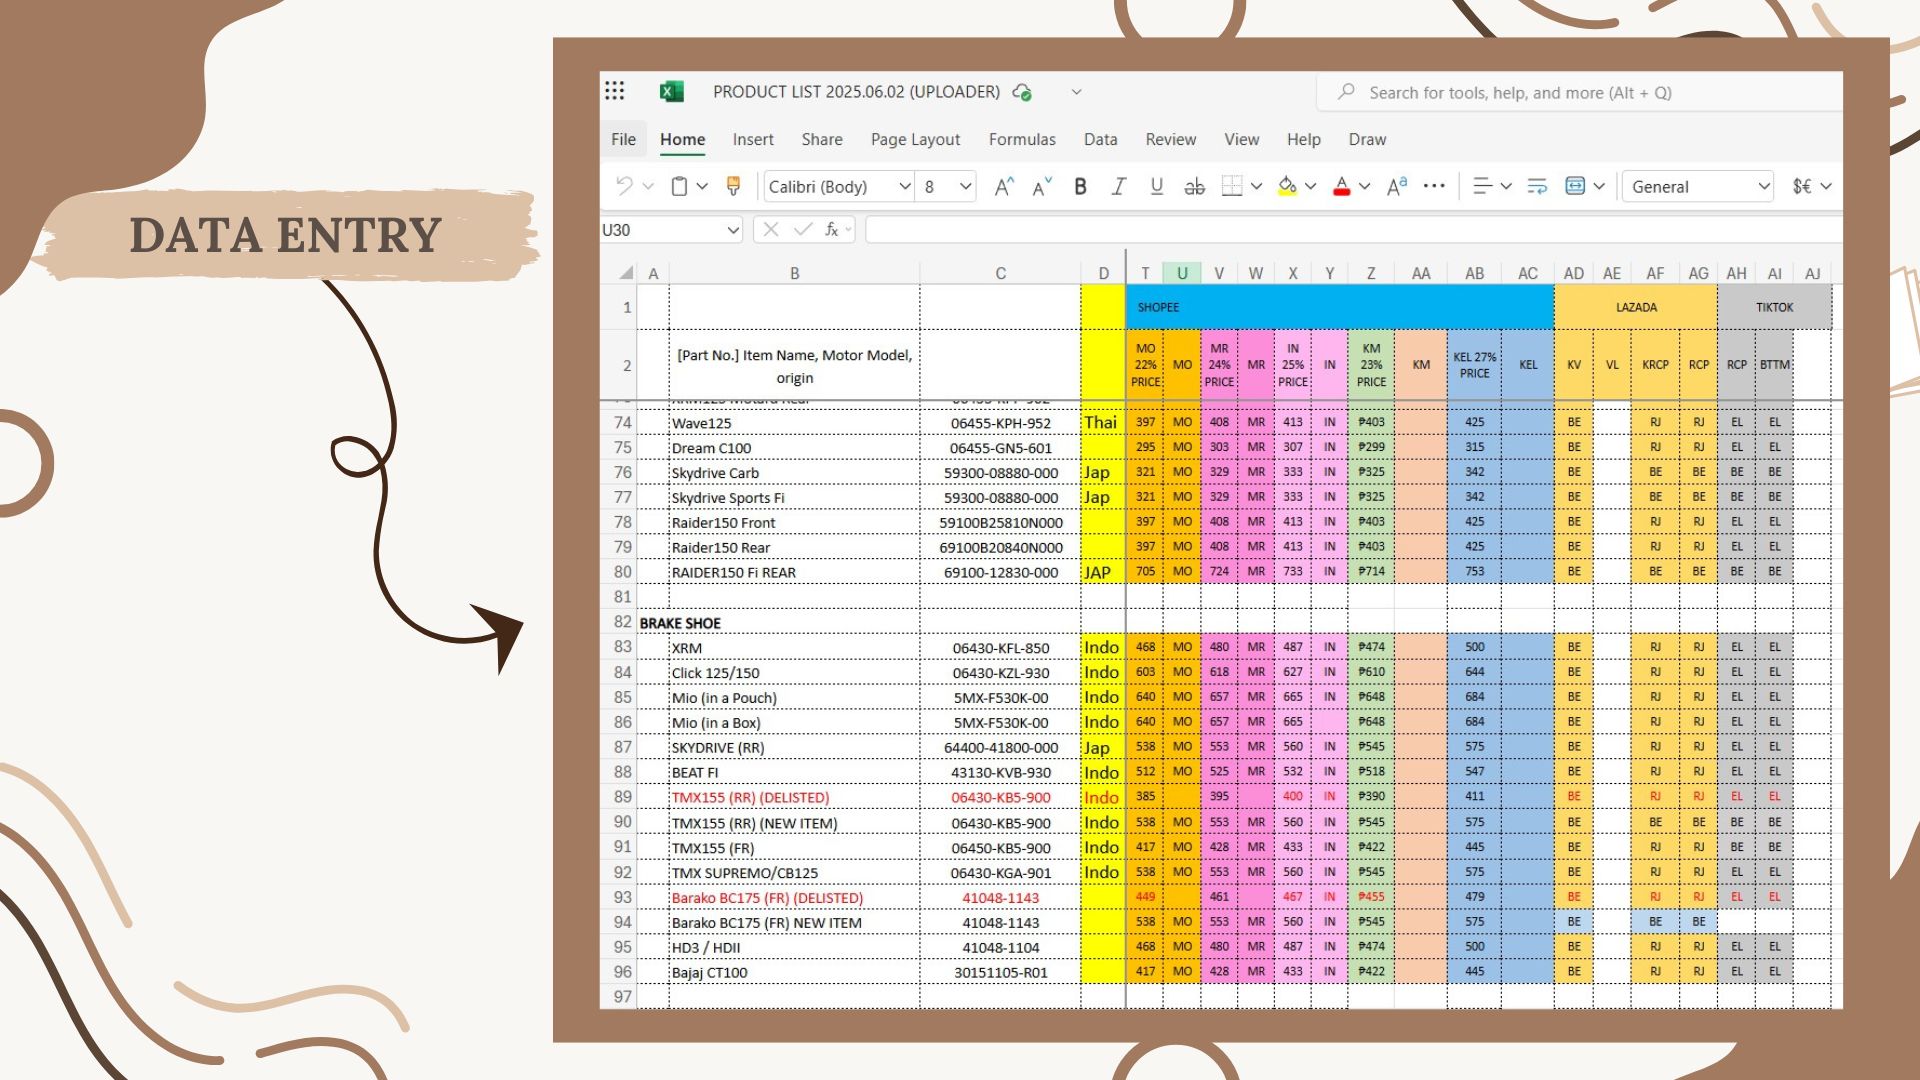Click the Format Painter icon
The image size is (1920, 1080).
pyautogui.click(x=733, y=186)
